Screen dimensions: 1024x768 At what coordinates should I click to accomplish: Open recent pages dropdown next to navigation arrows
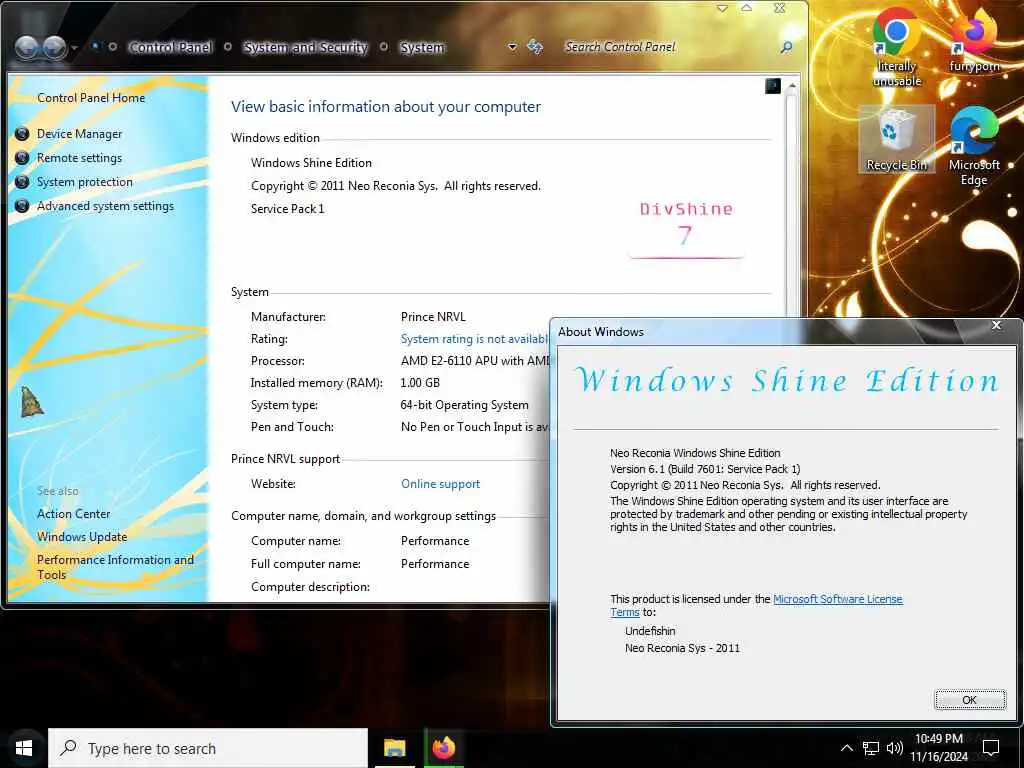pyautogui.click(x=74, y=48)
